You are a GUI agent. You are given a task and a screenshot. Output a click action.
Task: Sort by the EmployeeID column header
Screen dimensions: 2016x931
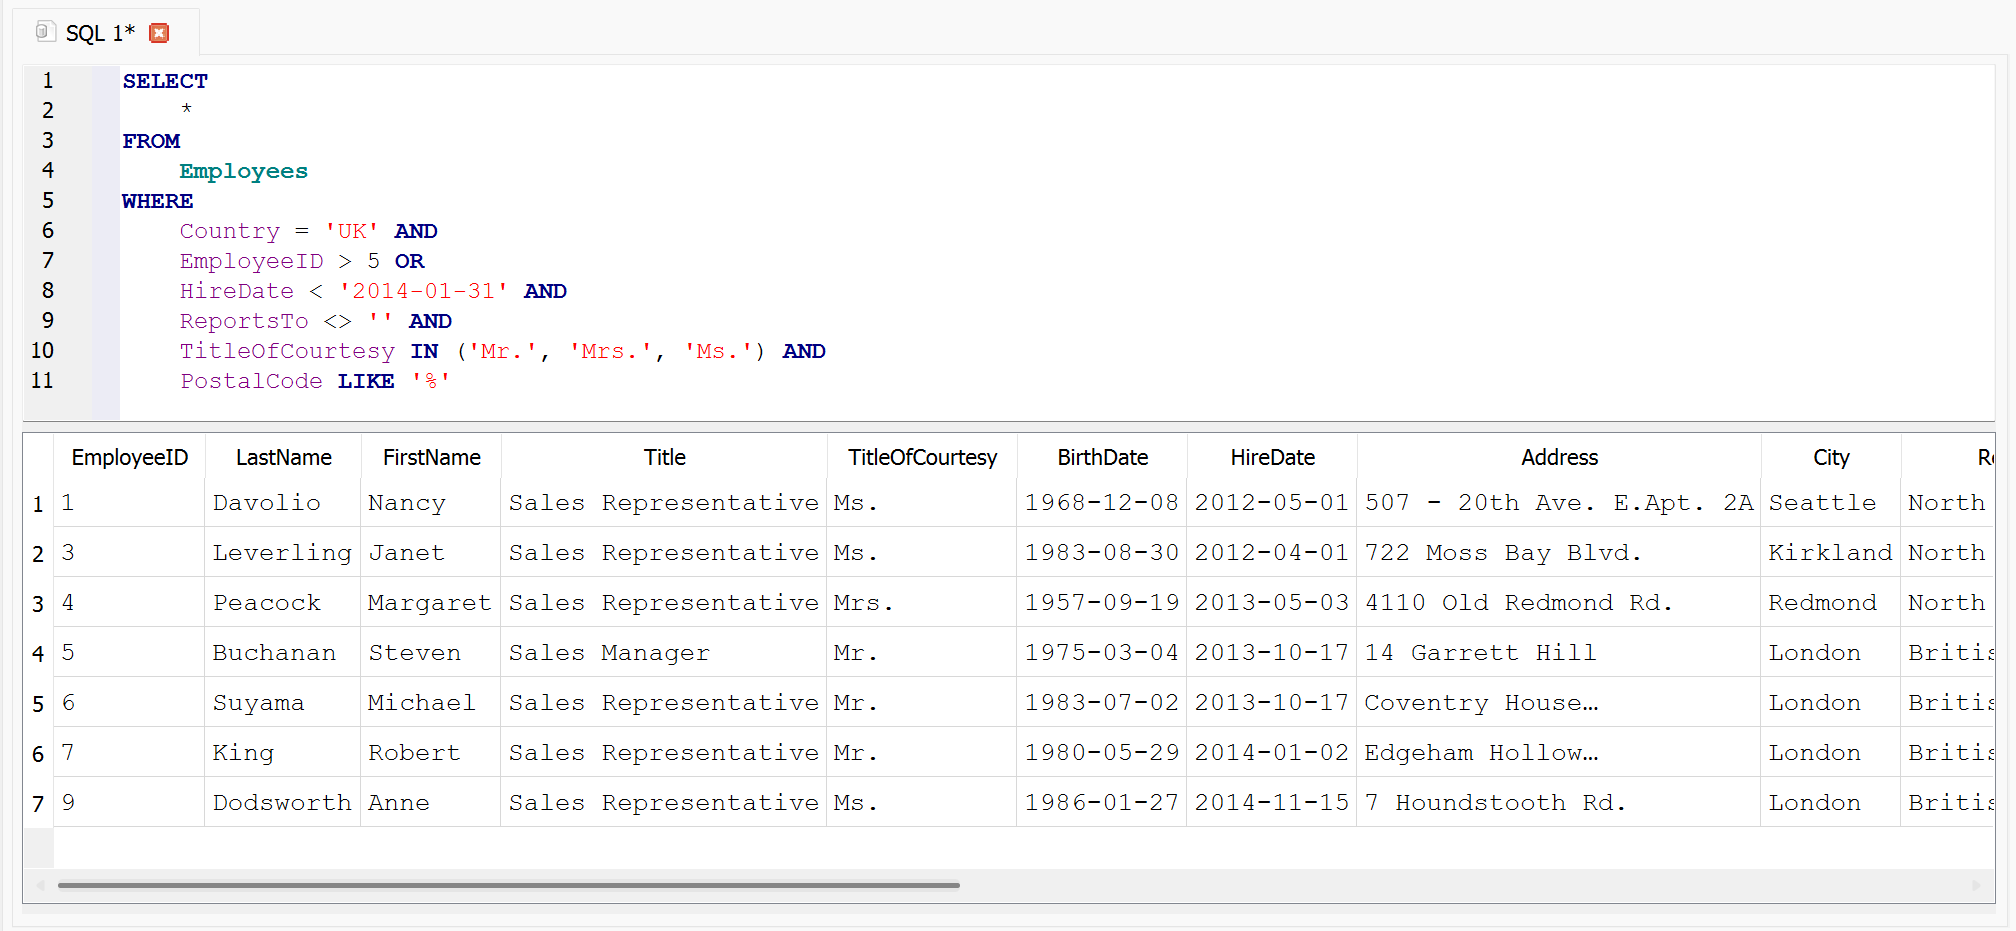pos(129,458)
